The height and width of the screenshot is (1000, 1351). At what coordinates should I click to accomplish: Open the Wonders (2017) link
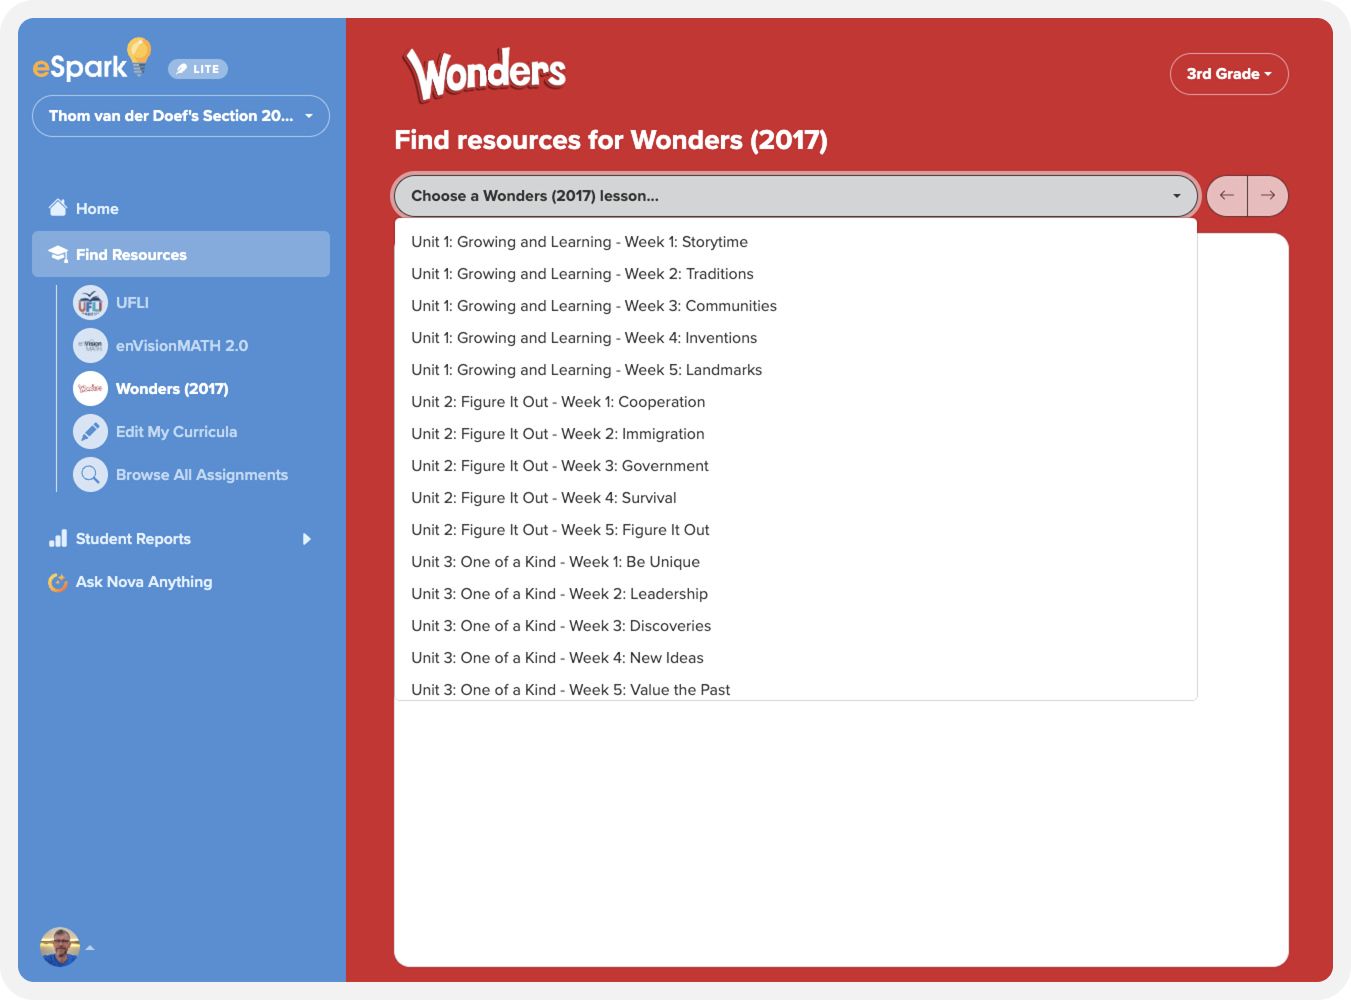172,388
